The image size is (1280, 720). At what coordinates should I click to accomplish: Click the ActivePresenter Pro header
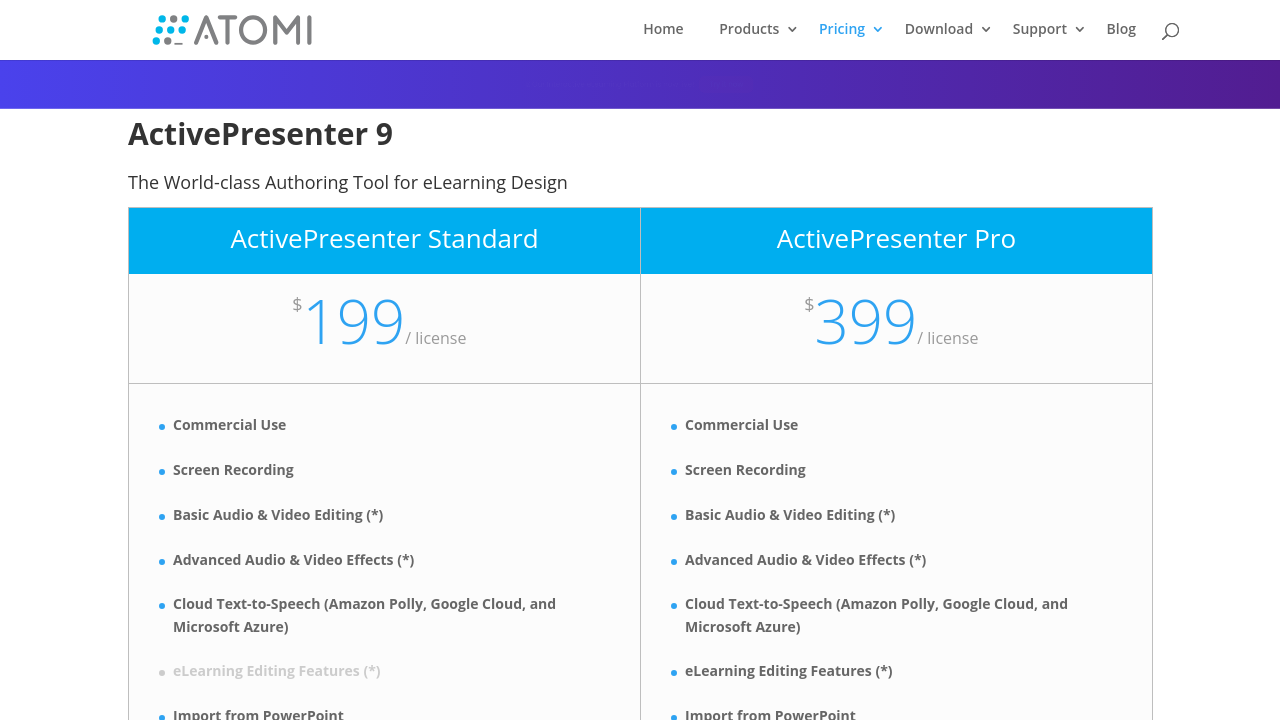[x=896, y=239]
